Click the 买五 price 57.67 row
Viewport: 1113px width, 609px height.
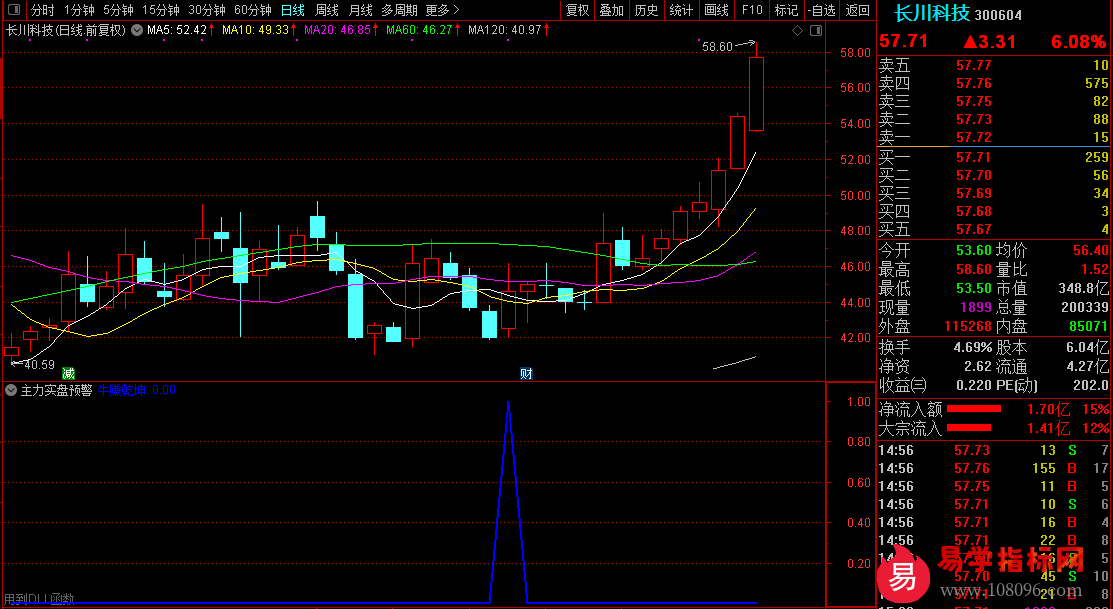pyautogui.click(x=994, y=229)
